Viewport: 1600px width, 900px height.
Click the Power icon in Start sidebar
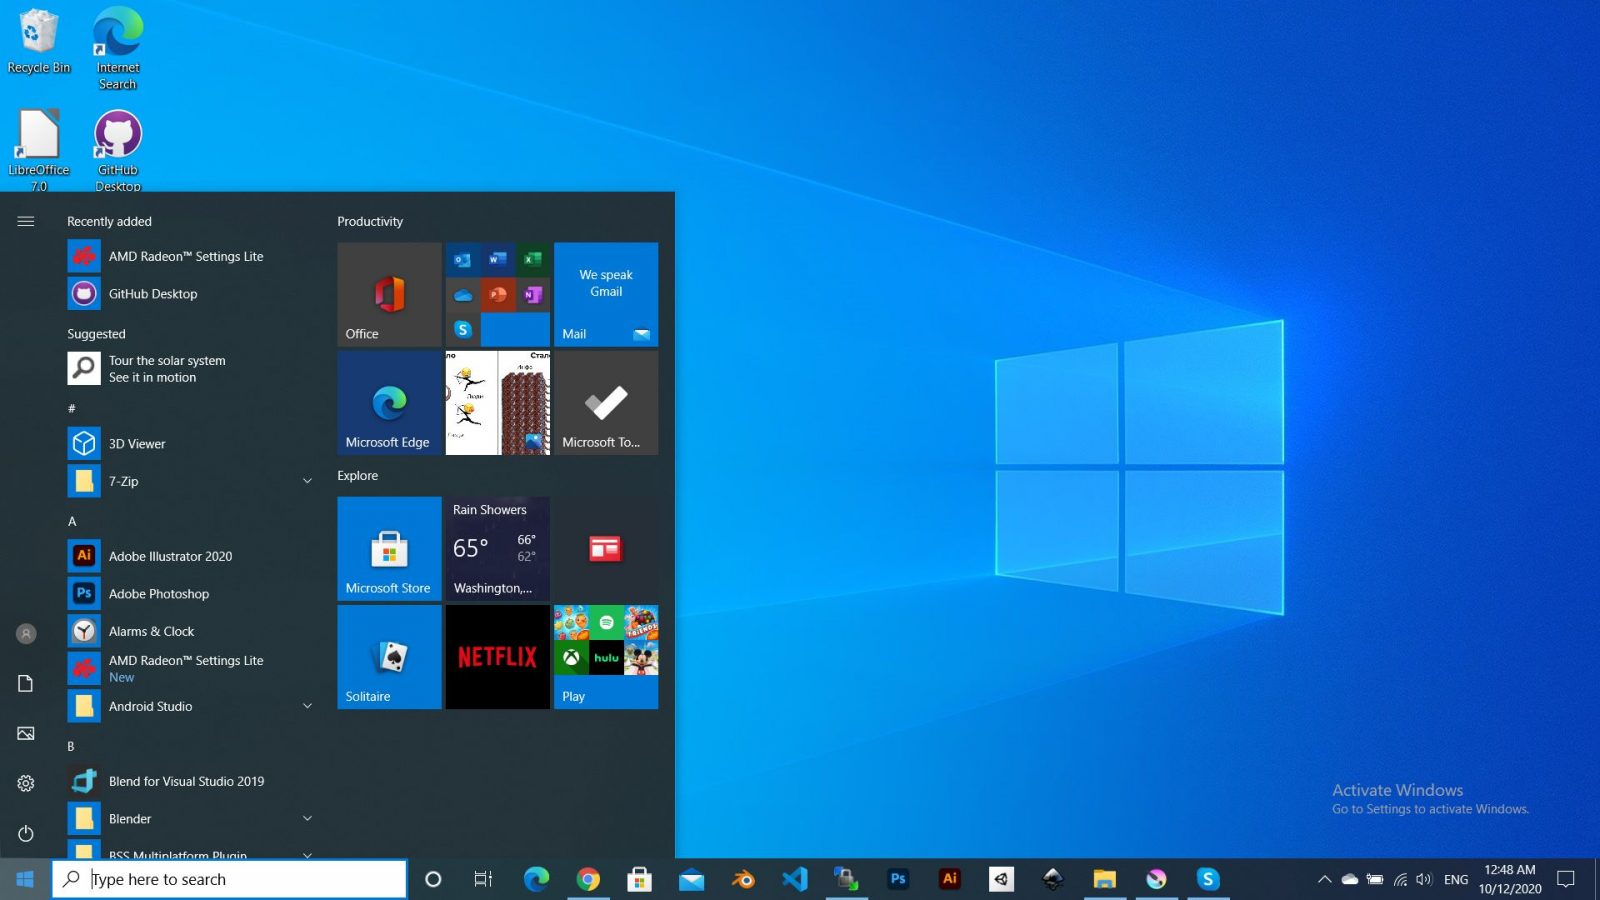pos(26,833)
